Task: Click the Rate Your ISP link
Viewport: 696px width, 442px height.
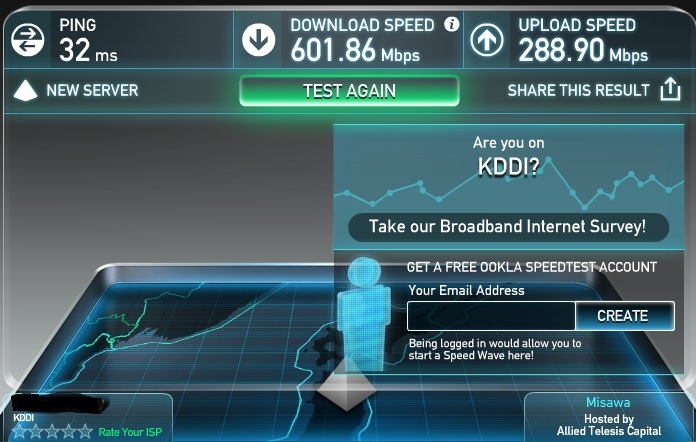Action: (130, 432)
